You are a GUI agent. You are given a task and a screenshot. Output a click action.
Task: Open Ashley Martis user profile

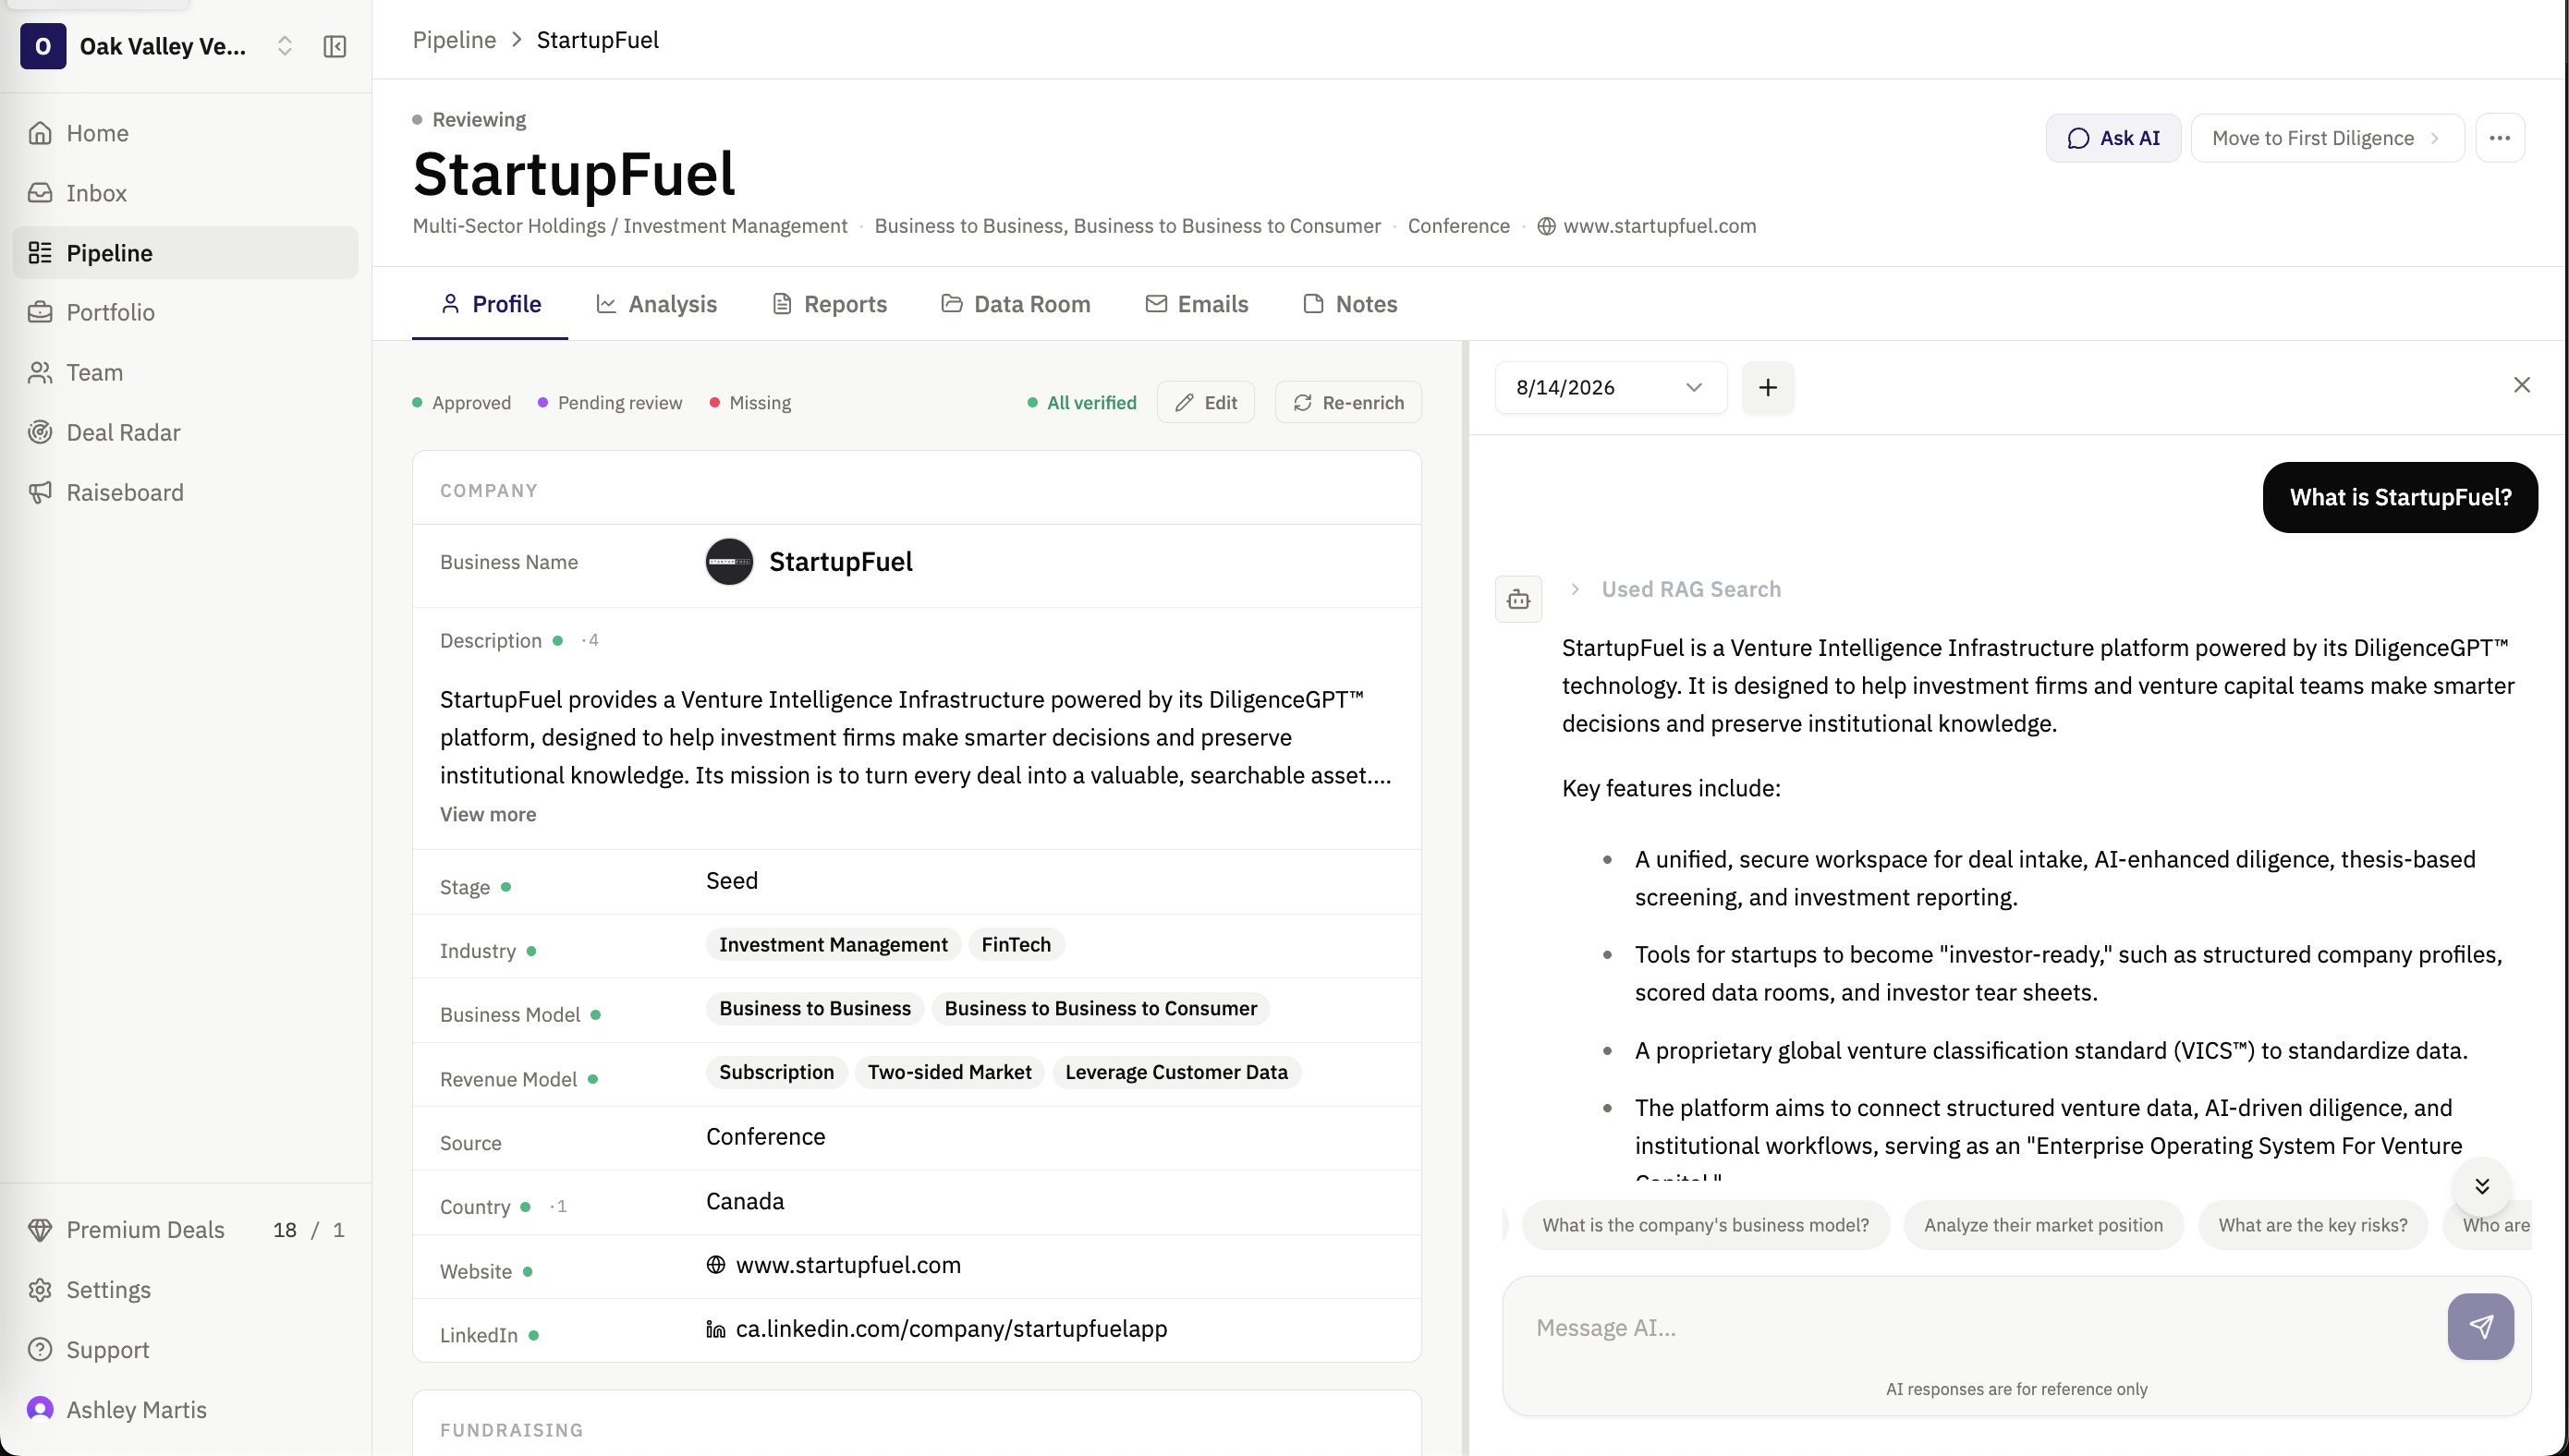[x=185, y=1410]
